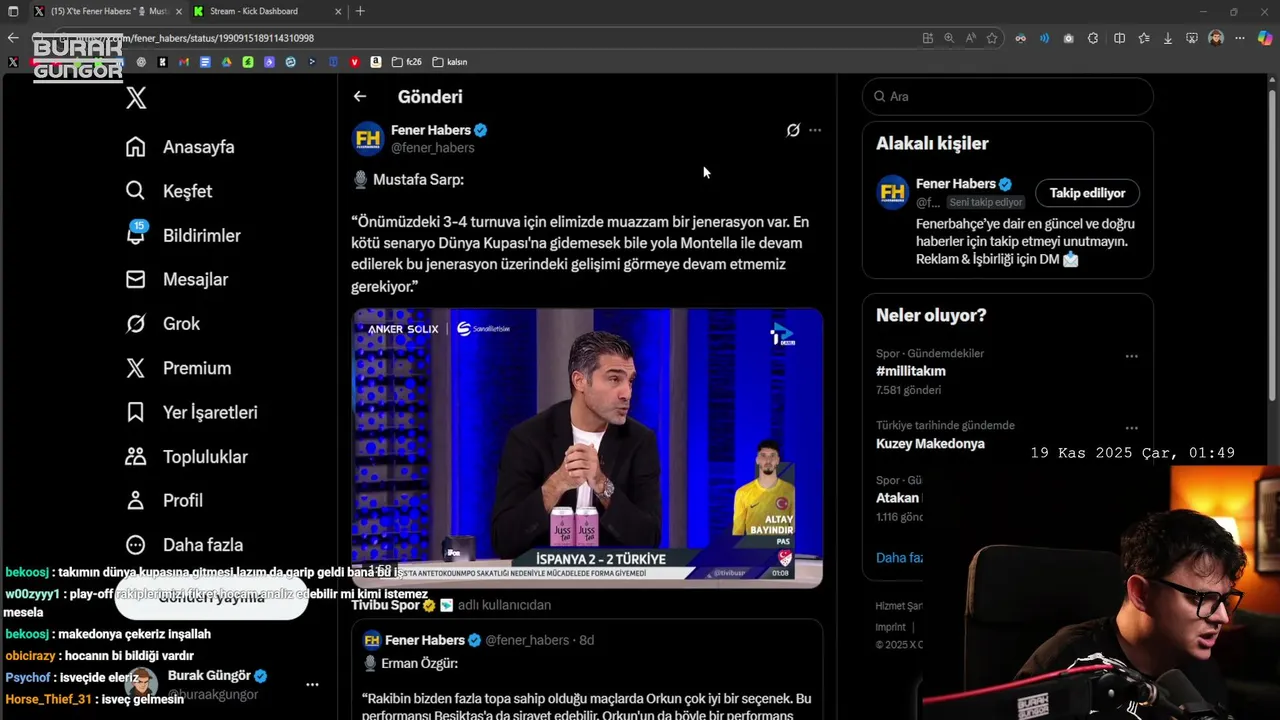The width and height of the screenshot is (1280, 720).
Task: Open the Downloads icon
Action: coord(1168,38)
